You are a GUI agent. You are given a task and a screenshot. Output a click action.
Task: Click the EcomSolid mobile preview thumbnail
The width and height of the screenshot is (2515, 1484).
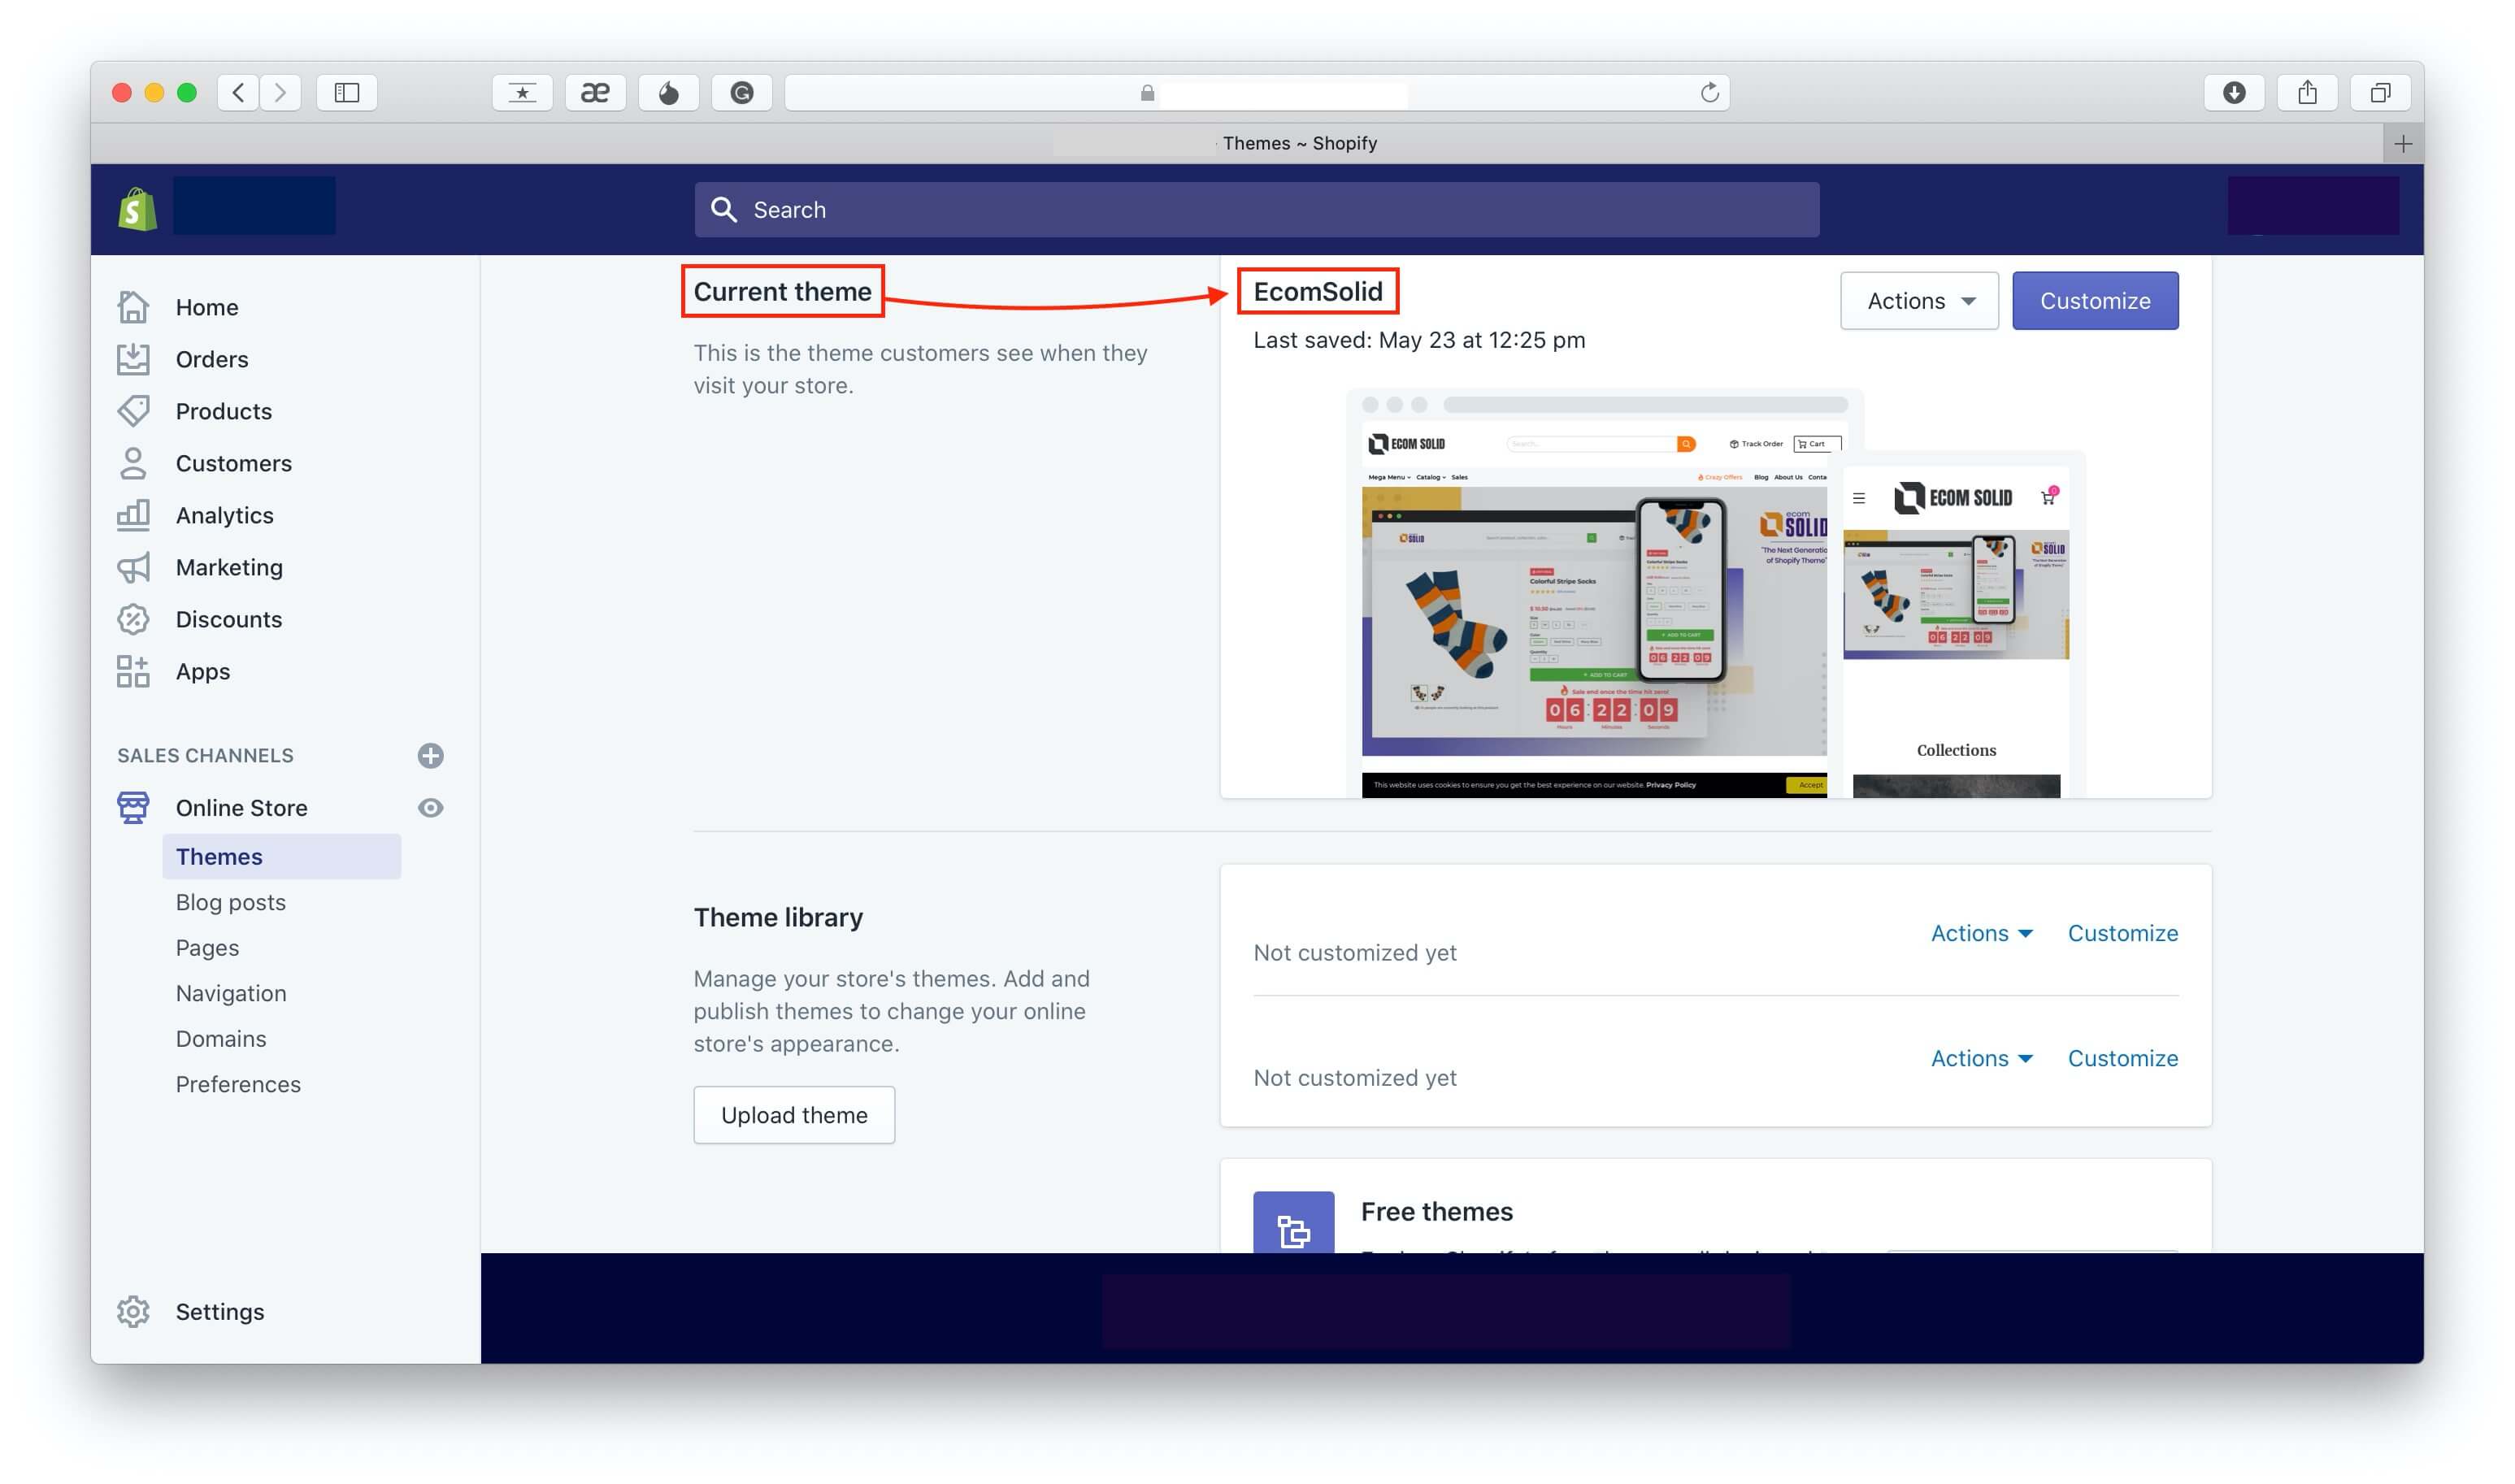tap(1956, 624)
